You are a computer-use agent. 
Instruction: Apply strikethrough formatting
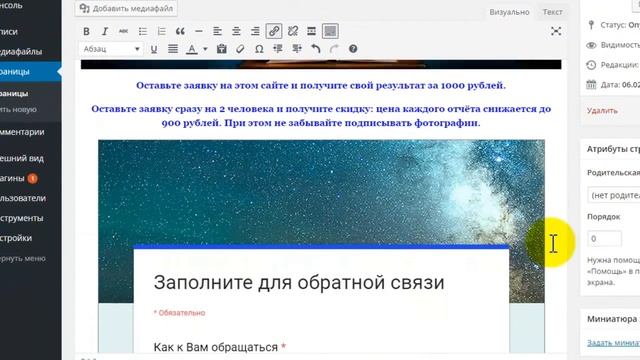click(x=123, y=31)
